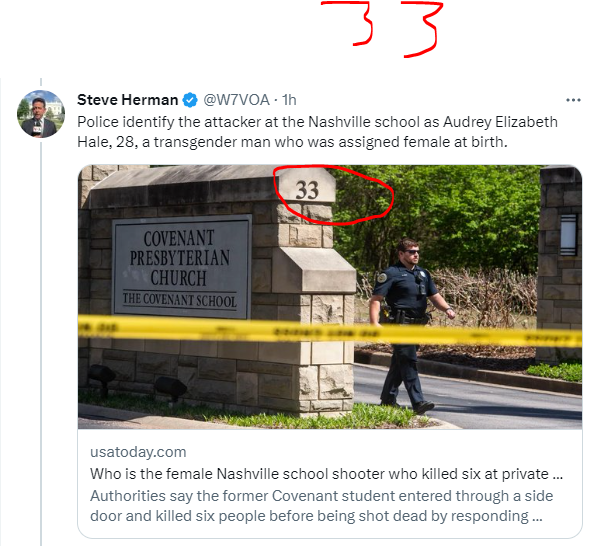Open the article headline 'Who is the female Nashville...'
This screenshot has height=546, width=591.
coord(326,474)
